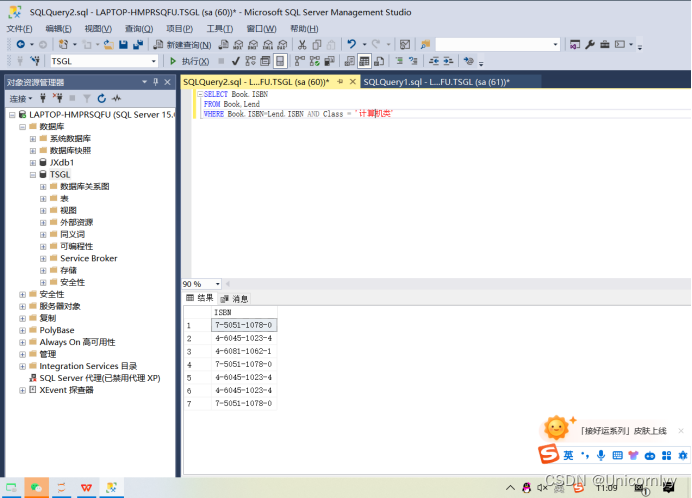Click the Object Explorer refresh icon
The image size is (692, 498).
[102, 98]
